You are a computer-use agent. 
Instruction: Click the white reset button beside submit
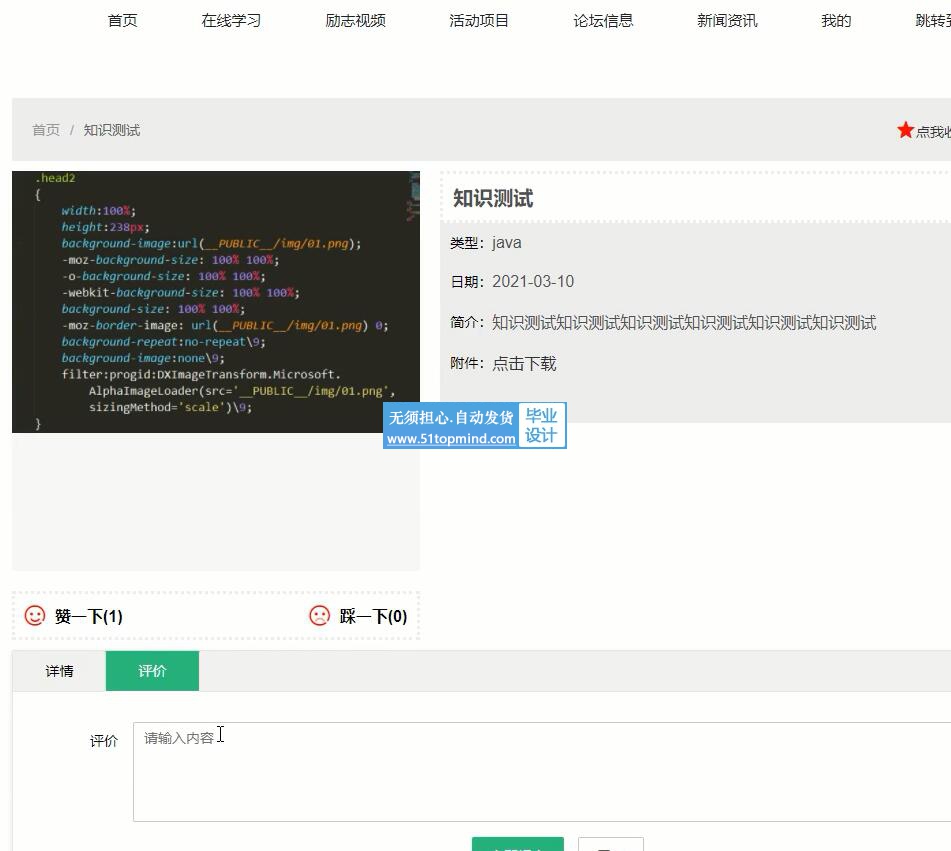(x=611, y=844)
